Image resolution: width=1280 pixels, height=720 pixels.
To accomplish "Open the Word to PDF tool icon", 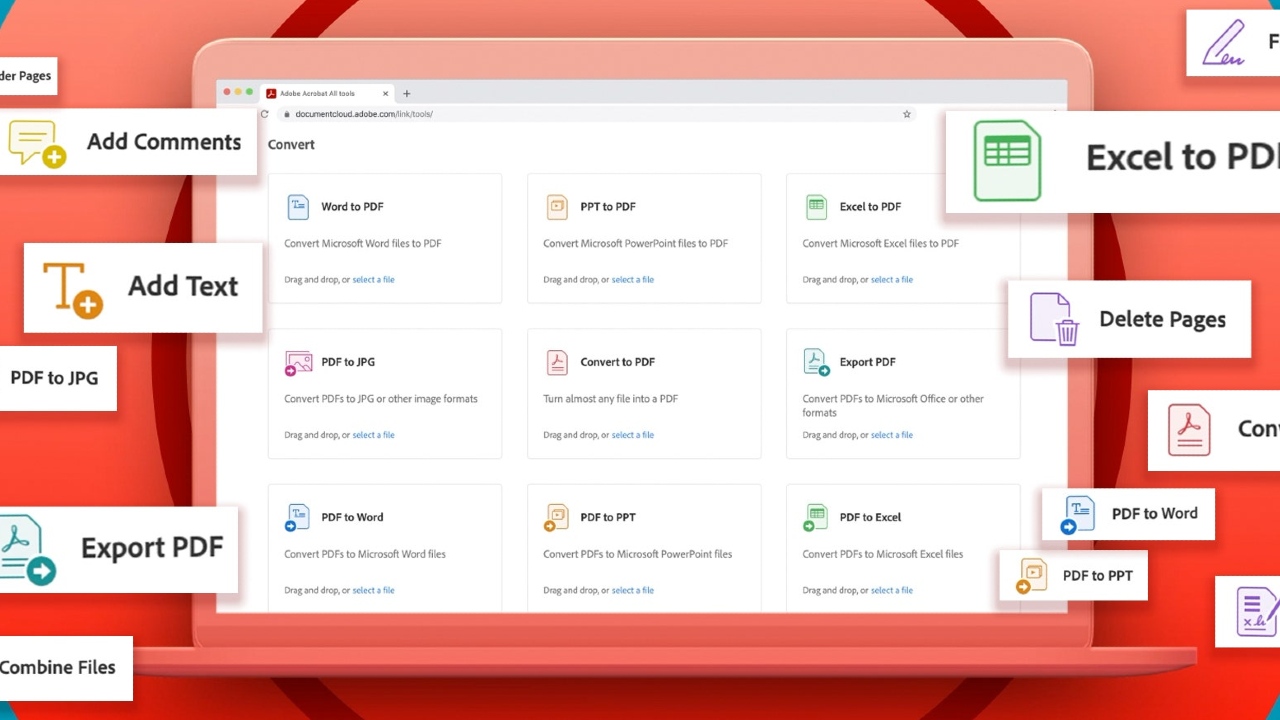I will pos(298,207).
